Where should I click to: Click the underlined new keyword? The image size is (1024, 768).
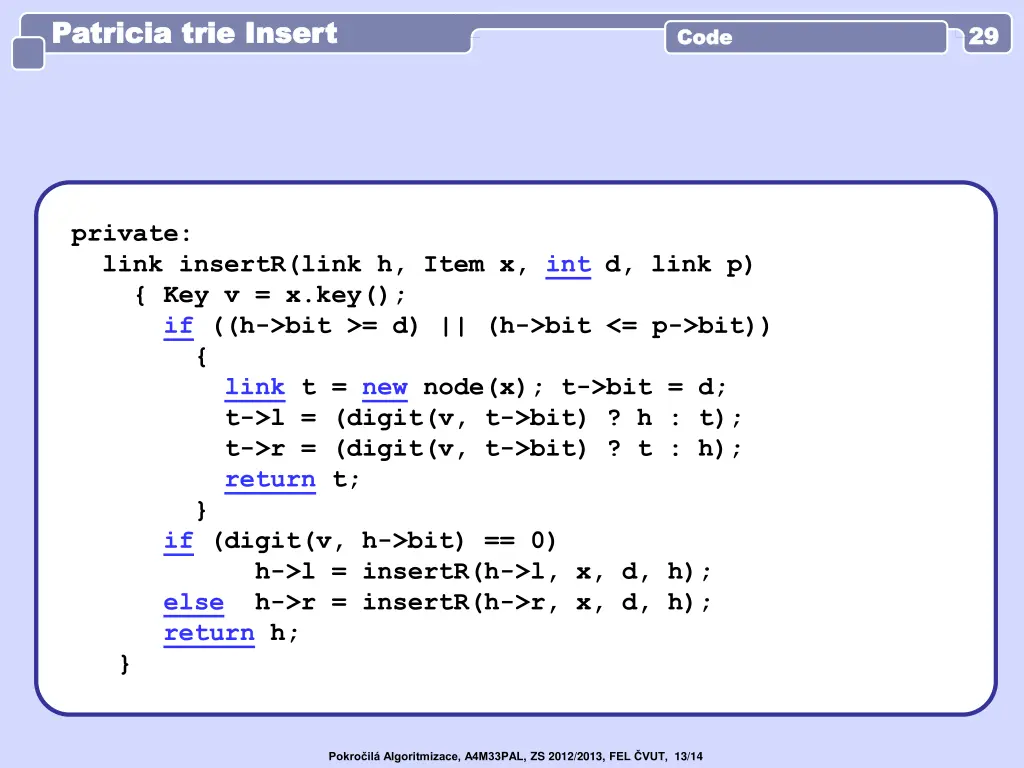[384, 388]
